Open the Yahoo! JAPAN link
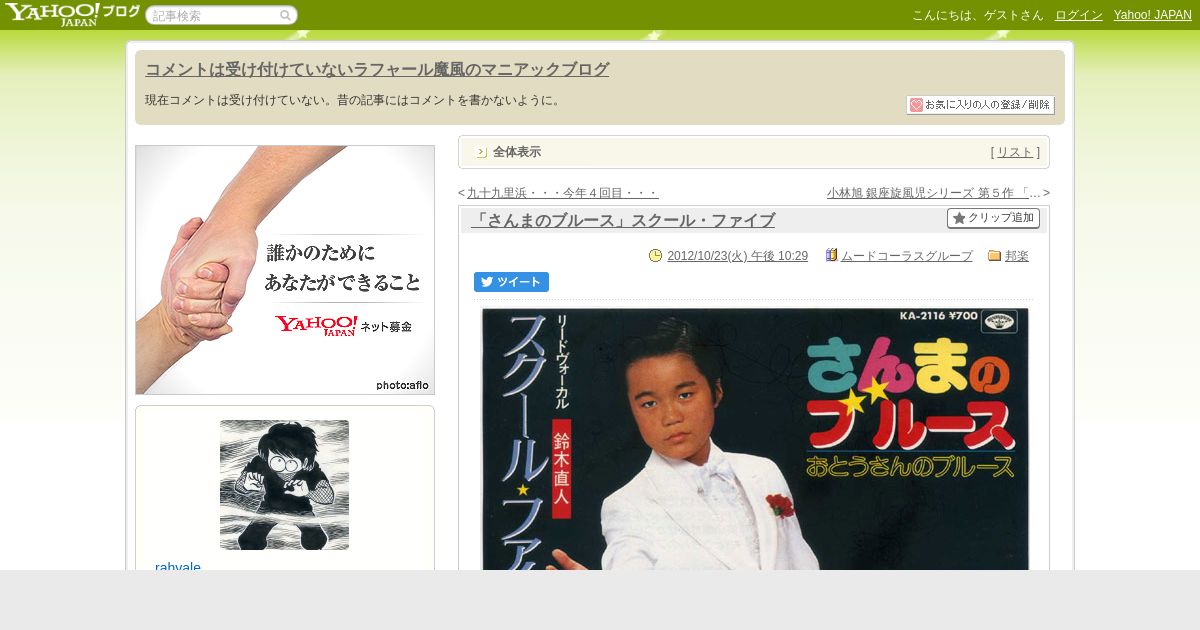The width and height of the screenshot is (1200, 630). pos(1152,15)
